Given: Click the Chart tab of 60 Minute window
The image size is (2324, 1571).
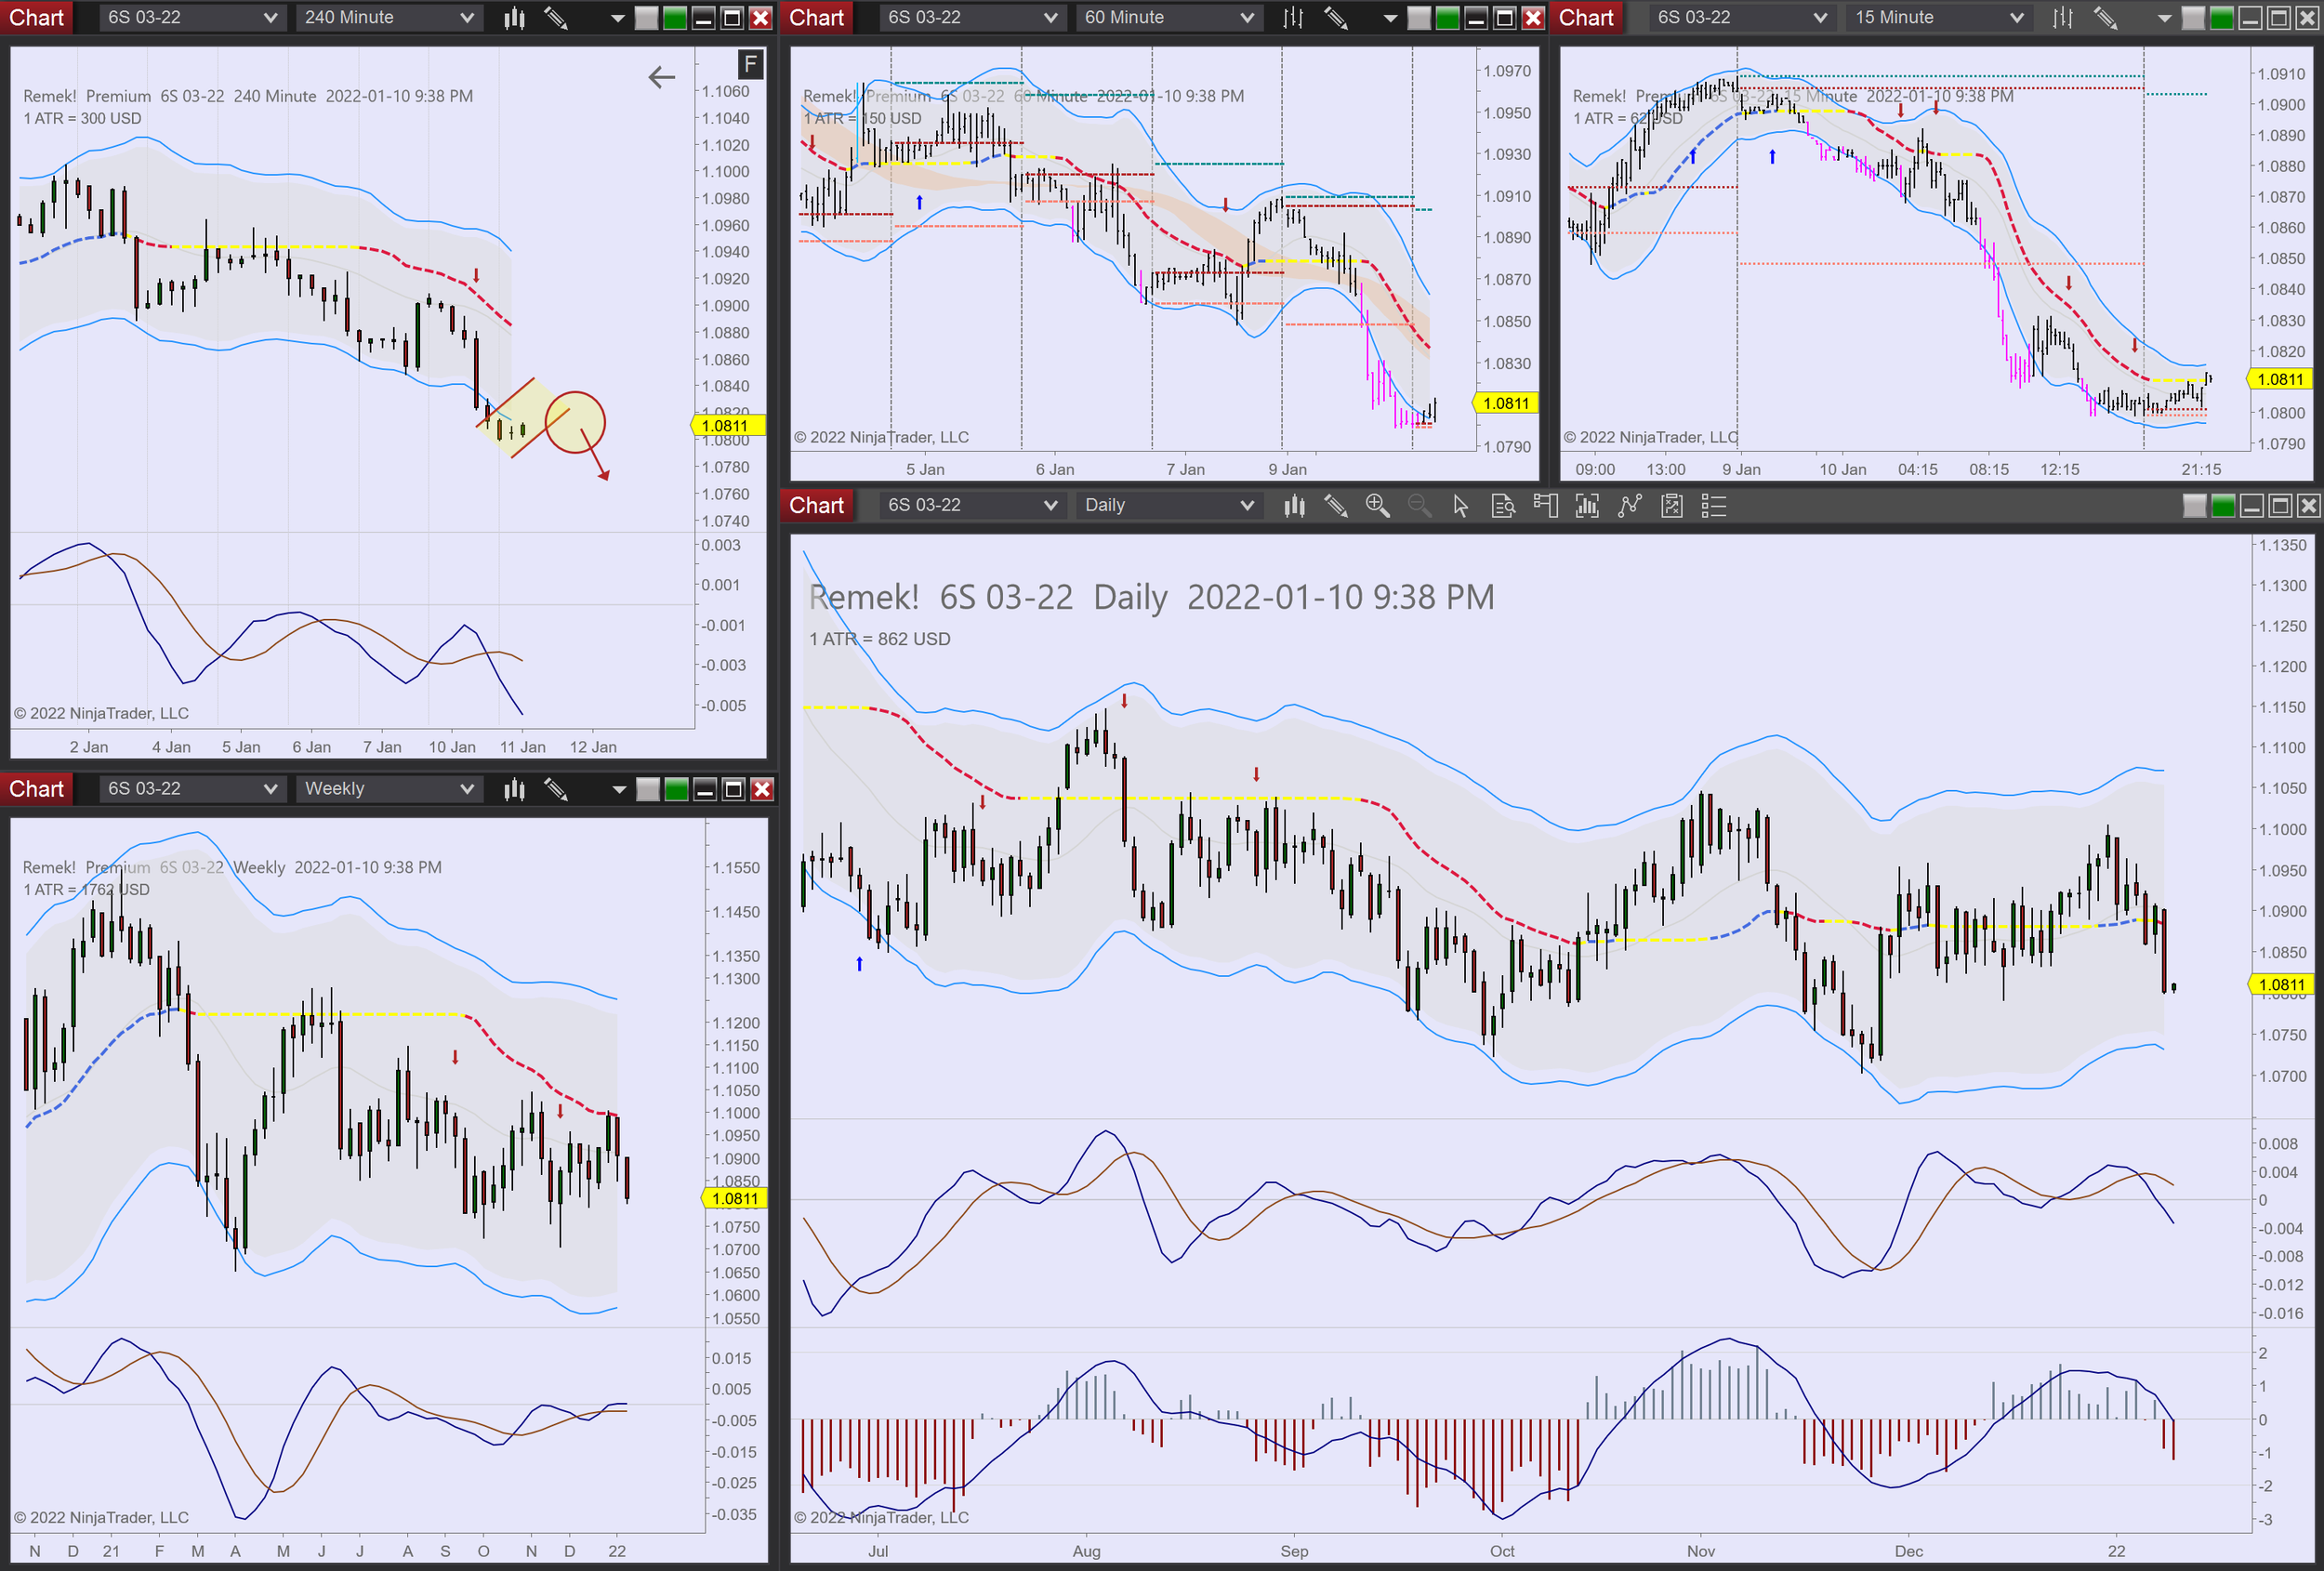Looking at the screenshot, I should pos(816,18).
